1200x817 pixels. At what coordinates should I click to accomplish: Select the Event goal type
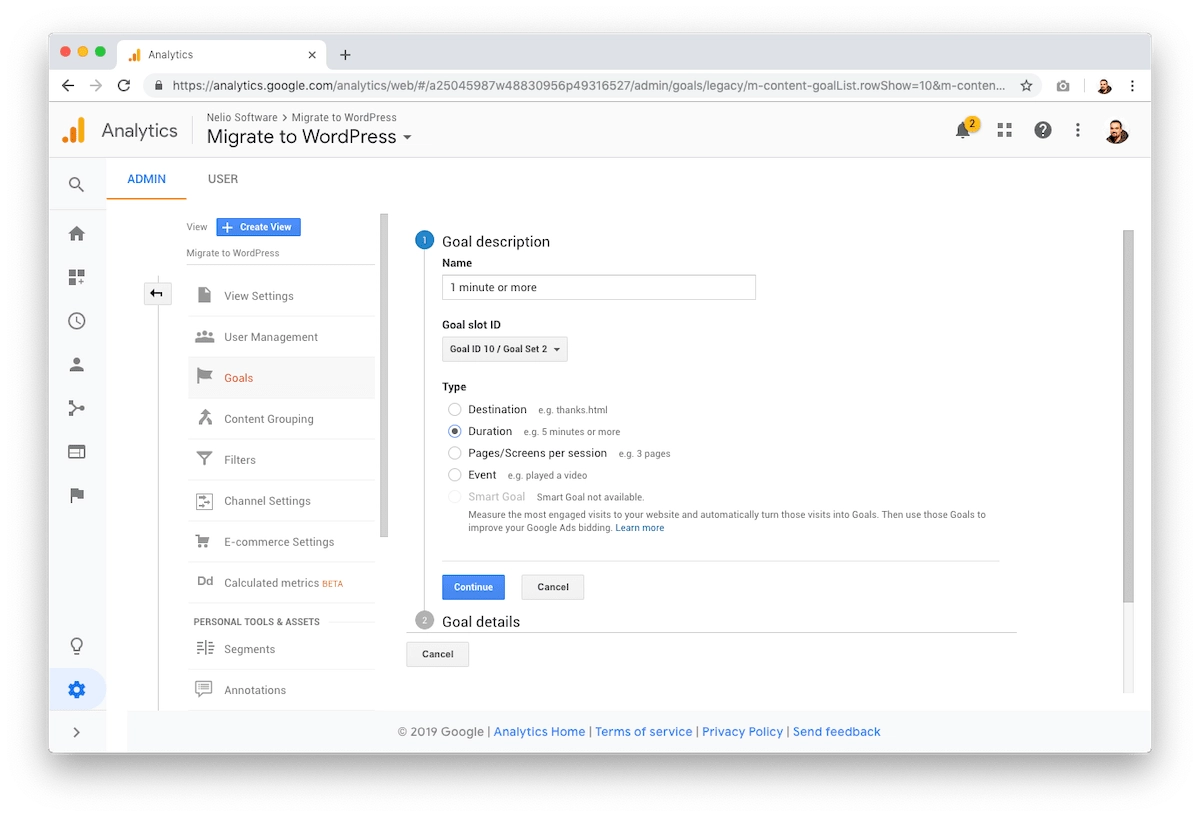(x=454, y=475)
